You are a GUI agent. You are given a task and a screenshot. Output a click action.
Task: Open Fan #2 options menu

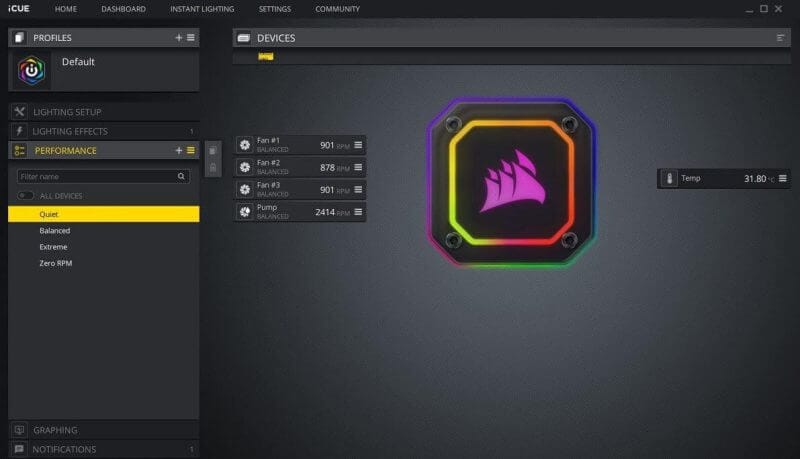pyautogui.click(x=358, y=167)
